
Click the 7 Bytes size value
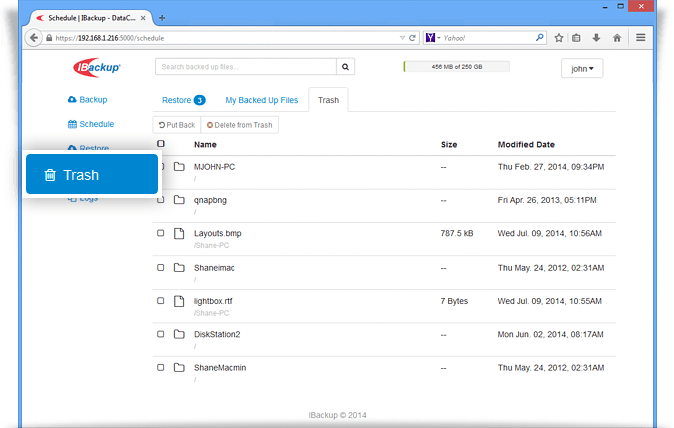(454, 301)
